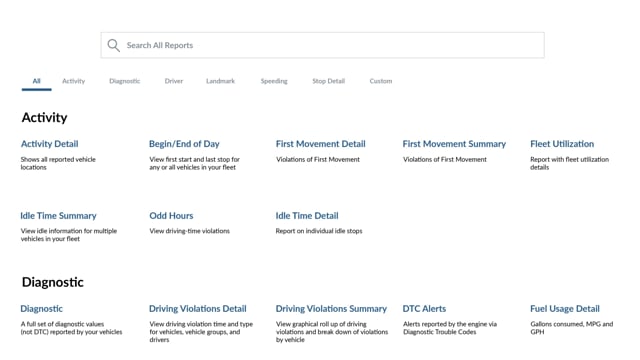Open Driving Violations Detail report
Image resolution: width=640 pixels, height=360 pixels.
tap(198, 309)
